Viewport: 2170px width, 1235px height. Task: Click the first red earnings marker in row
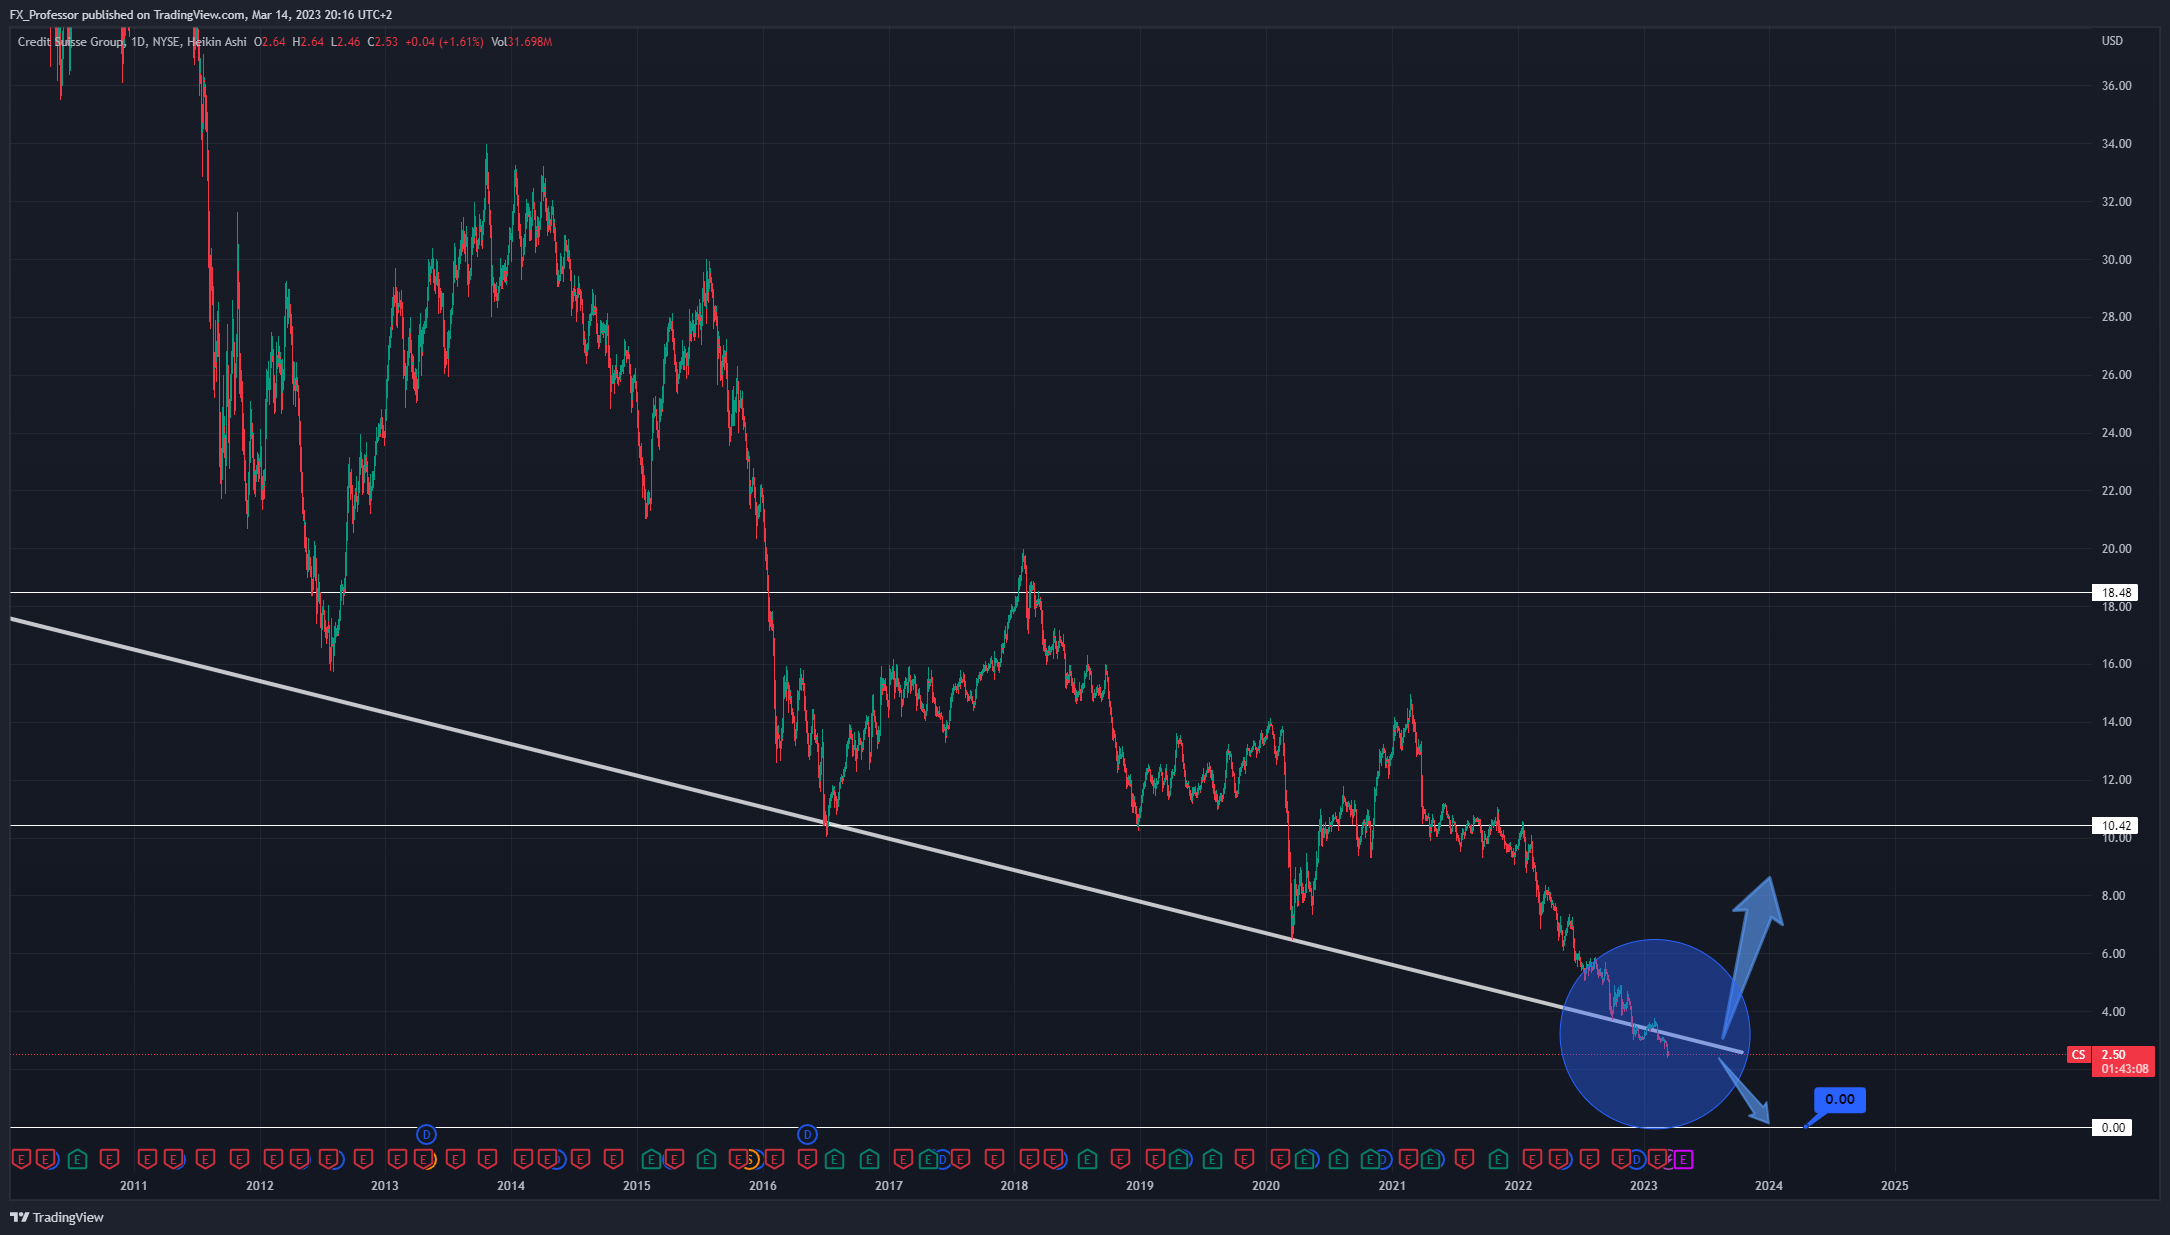[20, 1160]
